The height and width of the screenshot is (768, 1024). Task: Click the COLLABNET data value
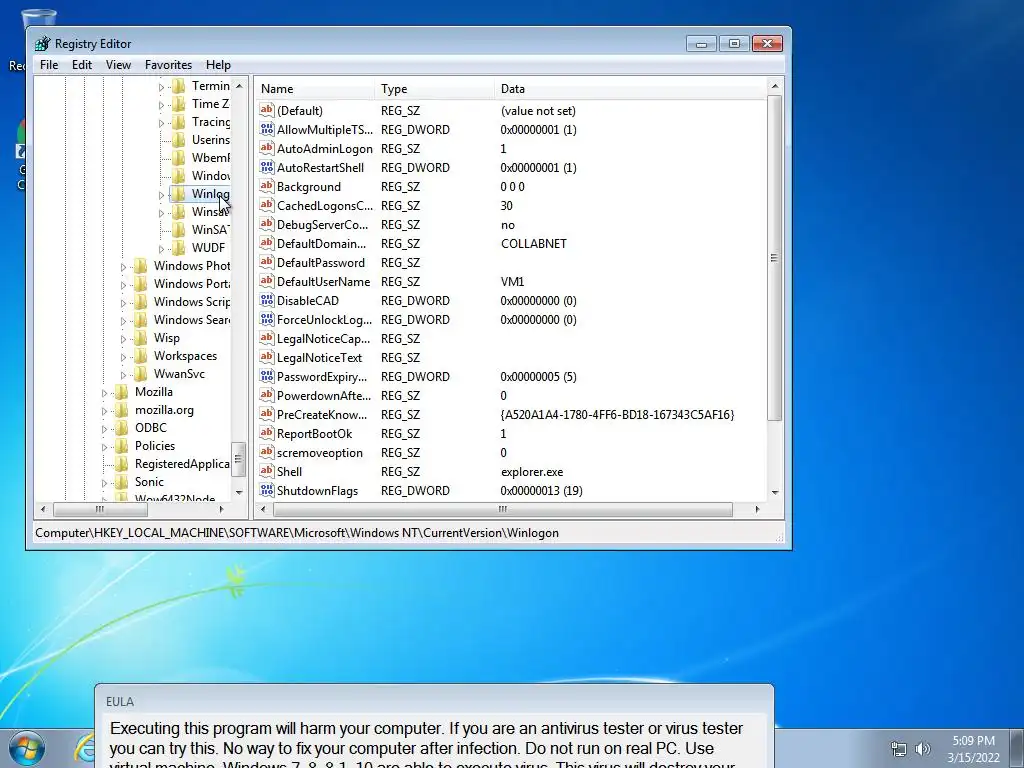click(534, 244)
